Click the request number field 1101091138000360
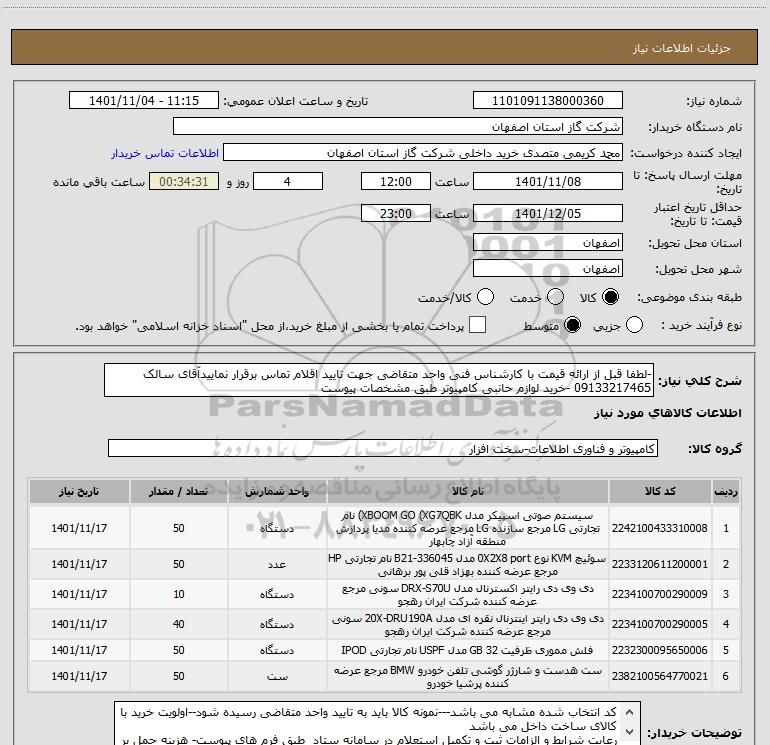The width and height of the screenshot is (770, 745). tap(548, 100)
